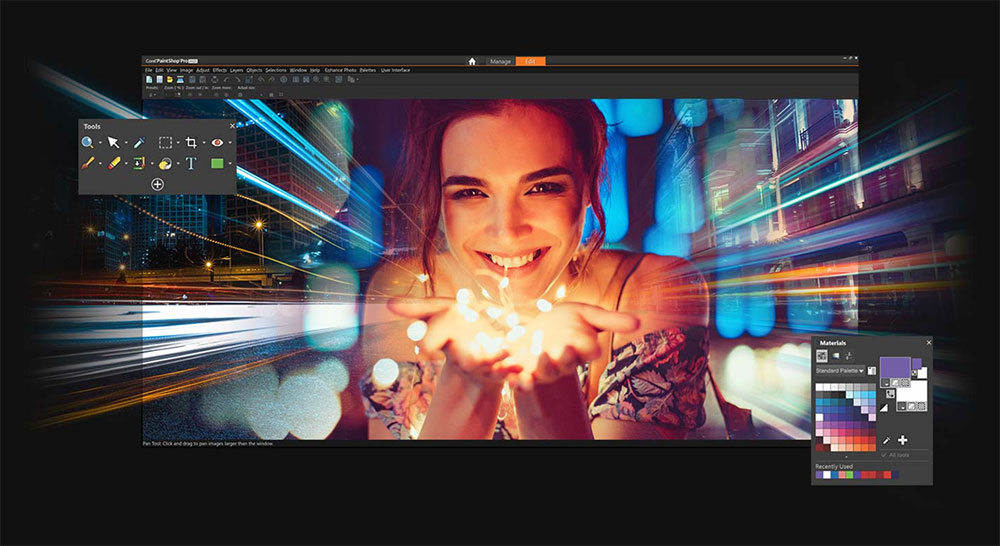Image resolution: width=1000 pixels, height=546 pixels.
Task: Select the Red Eye tool
Action: pos(217,142)
